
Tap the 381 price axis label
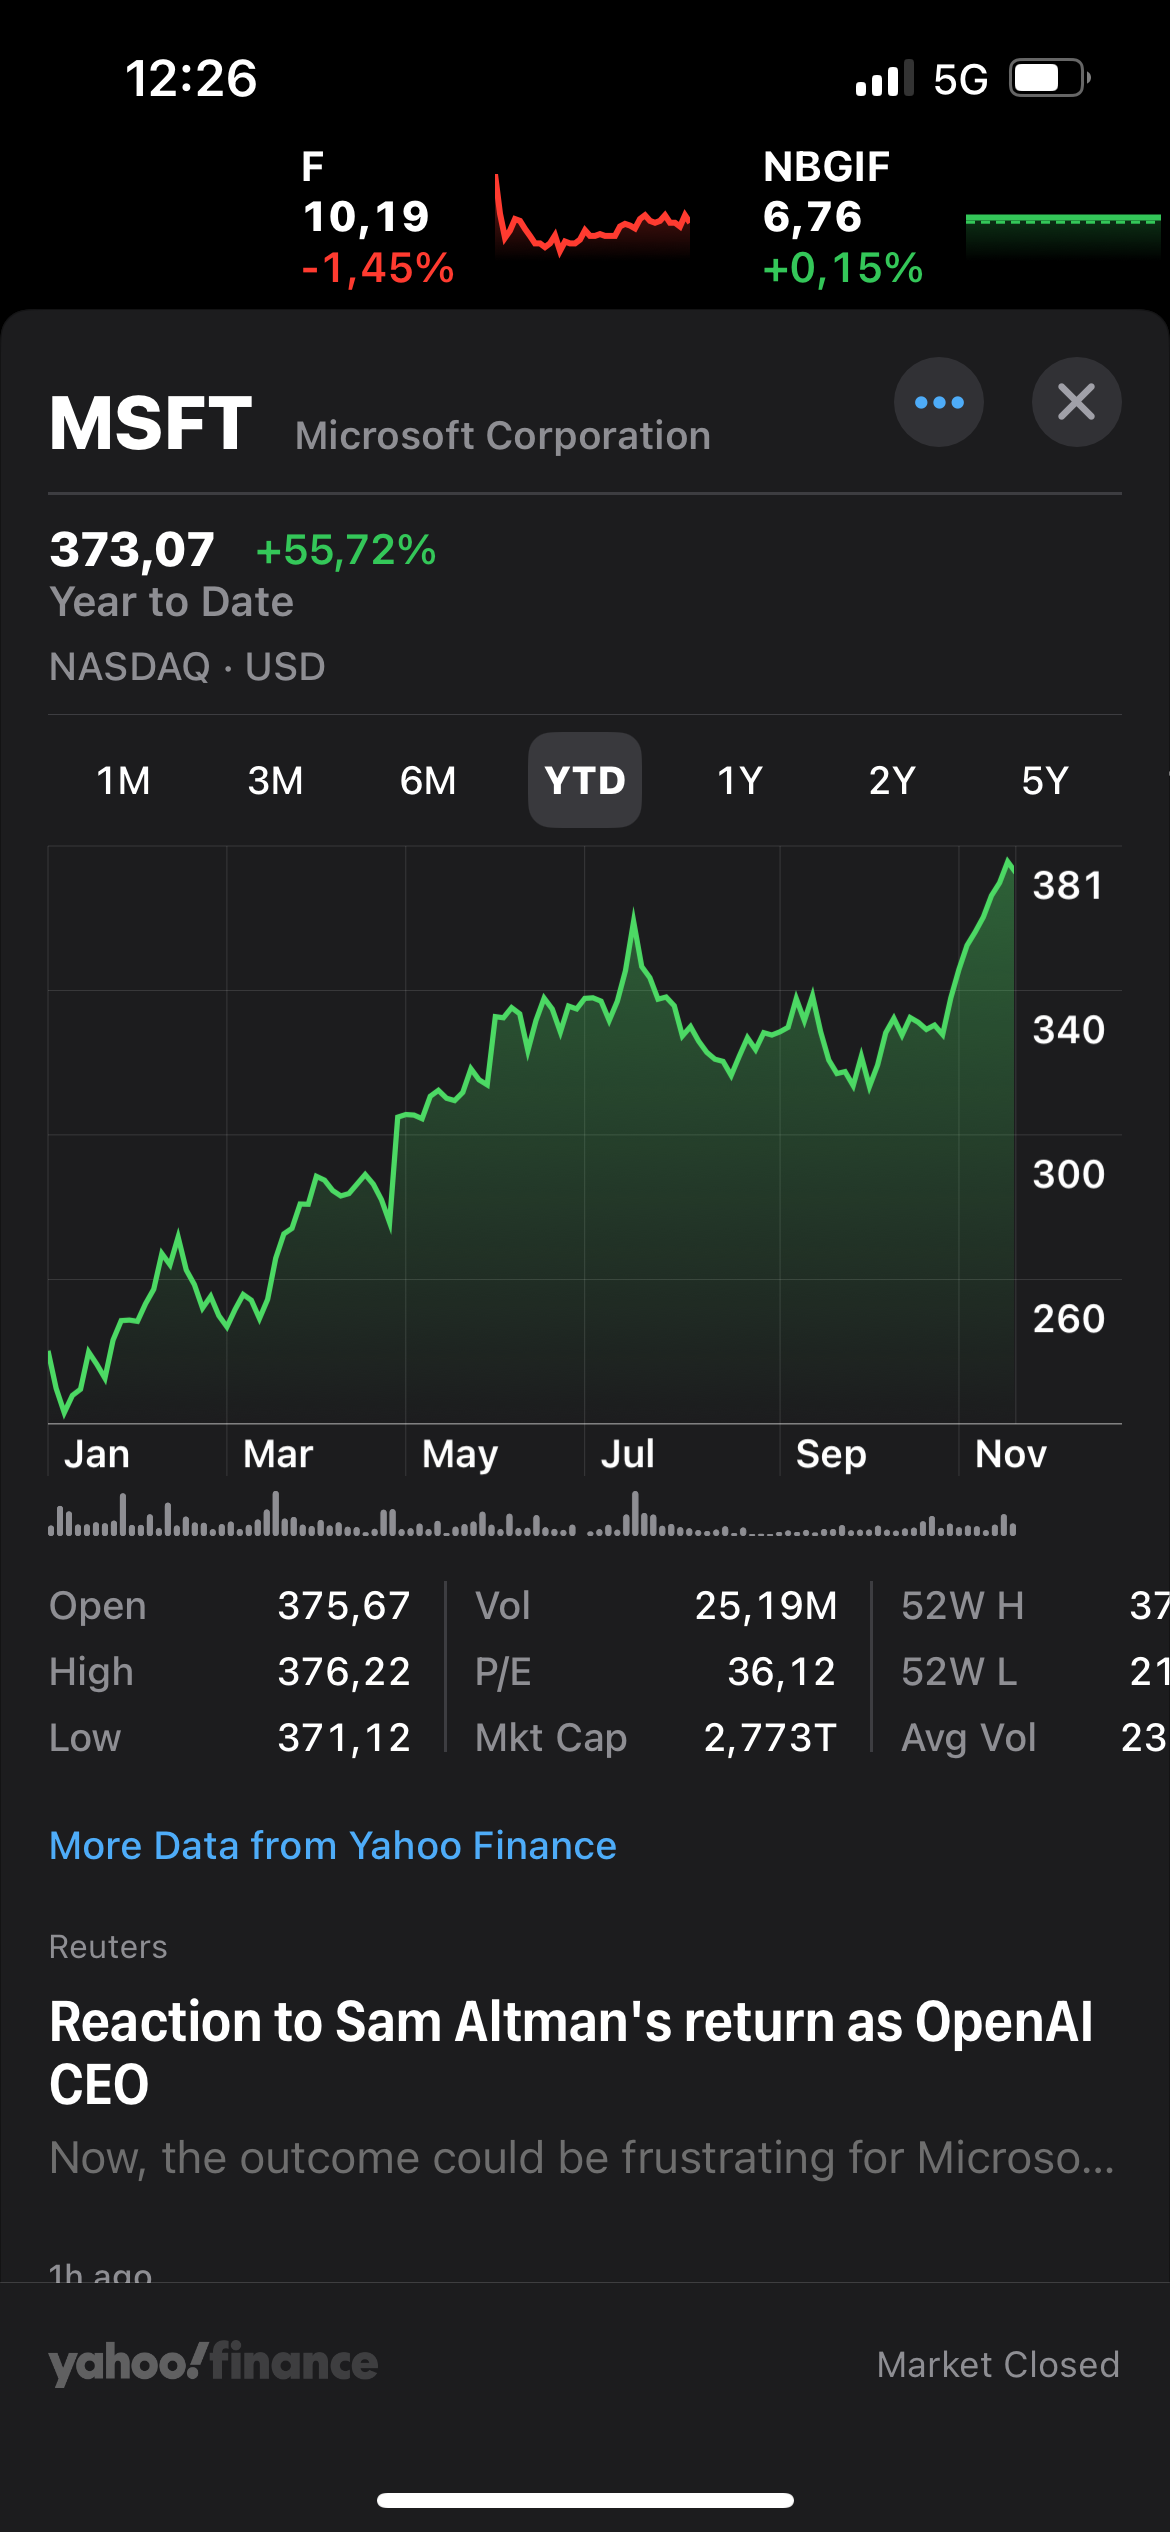pyautogui.click(x=1068, y=886)
